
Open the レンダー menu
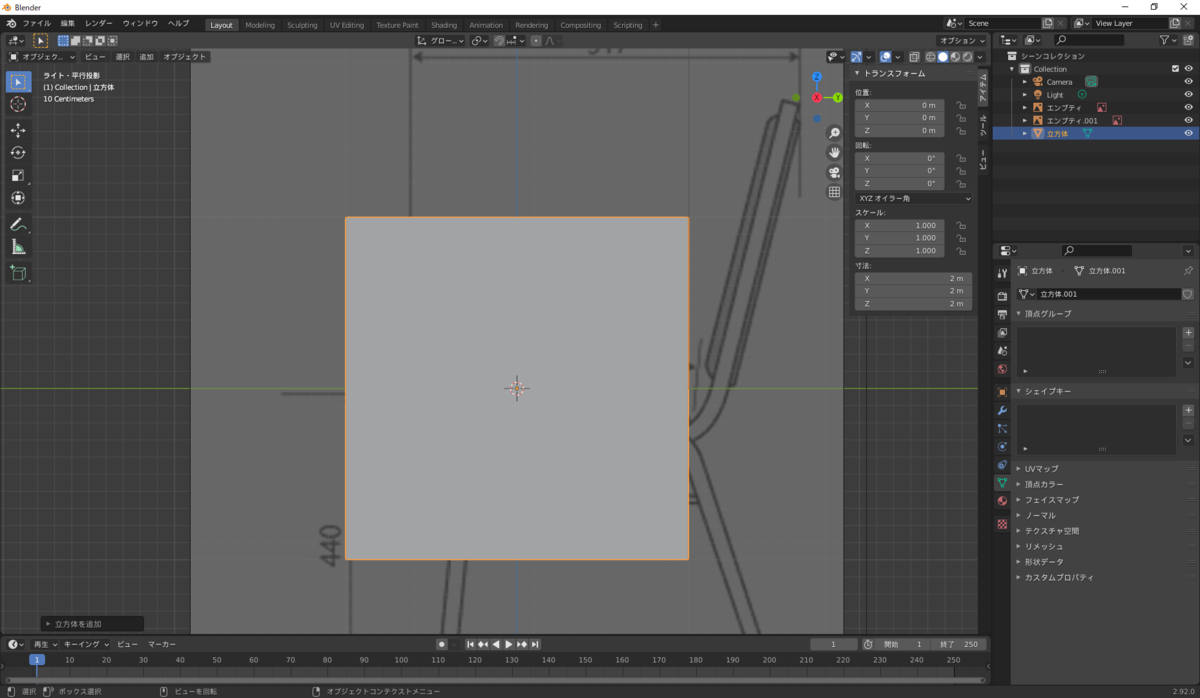pyautogui.click(x=99, y=23)
